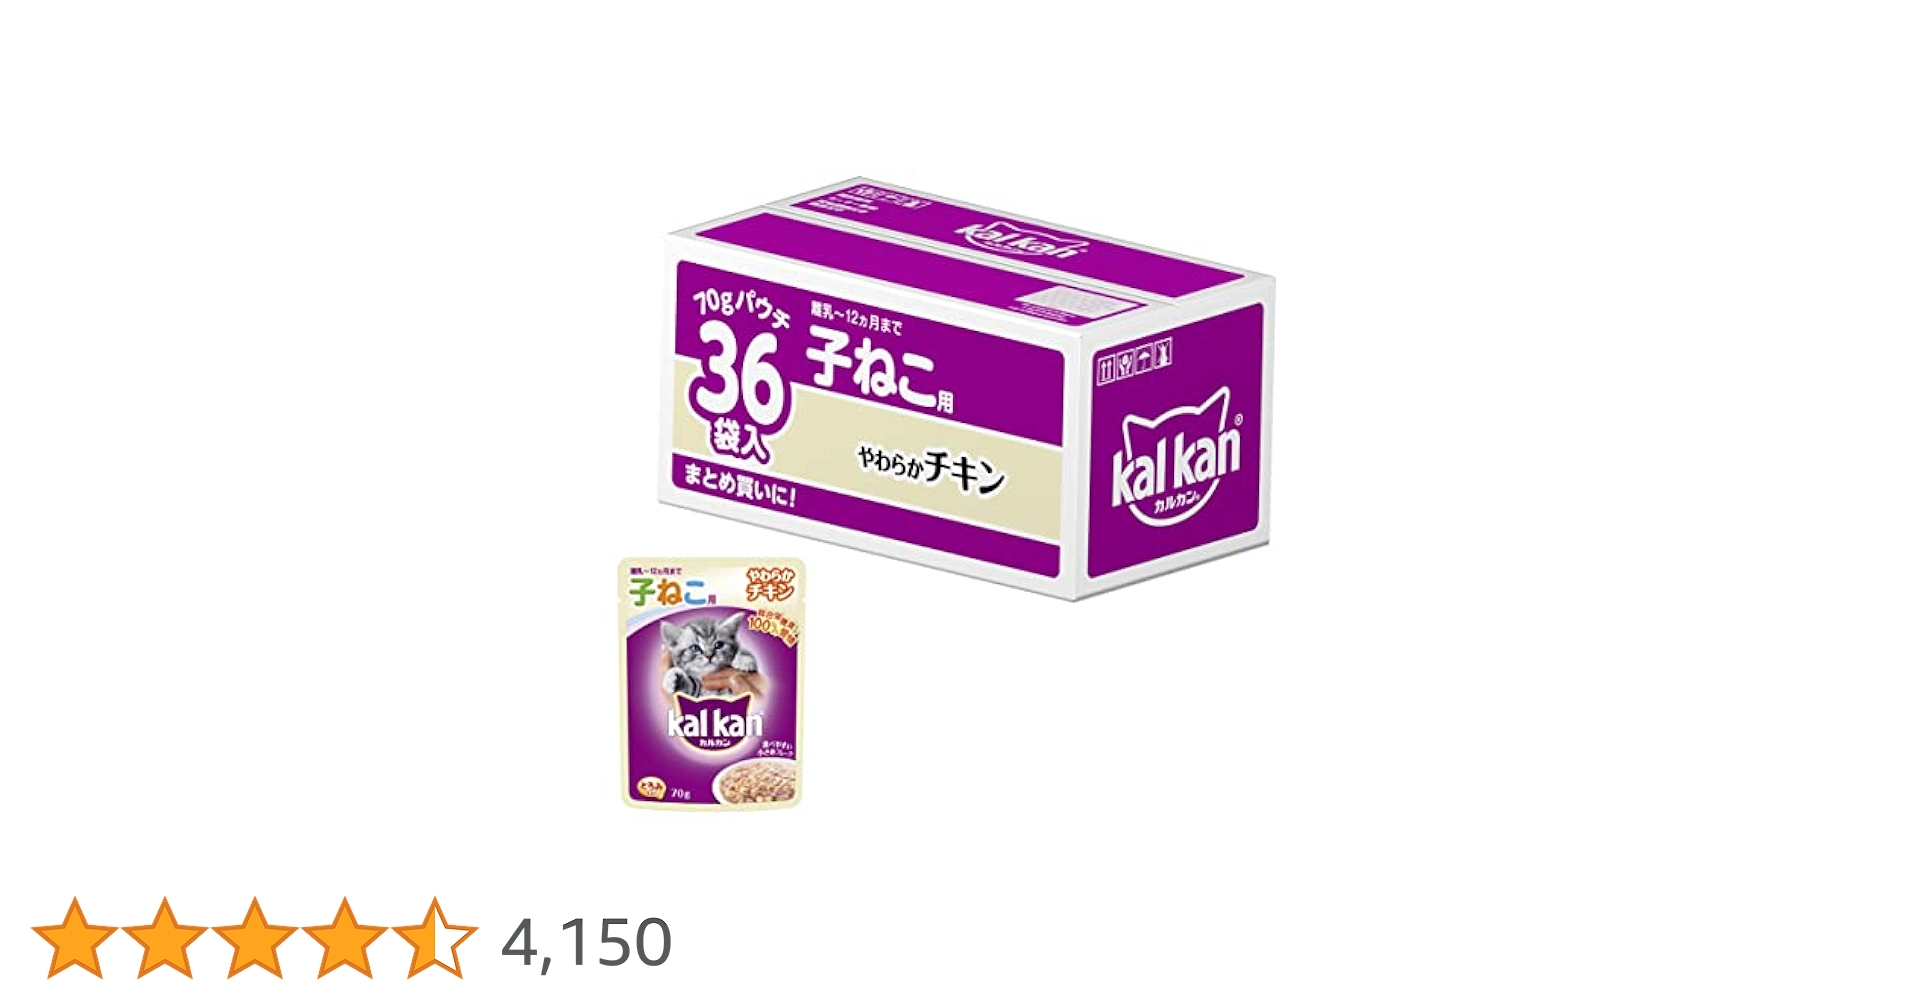
Task: Click the Kal Kan logo on the pouch
Action: (714, 726)
